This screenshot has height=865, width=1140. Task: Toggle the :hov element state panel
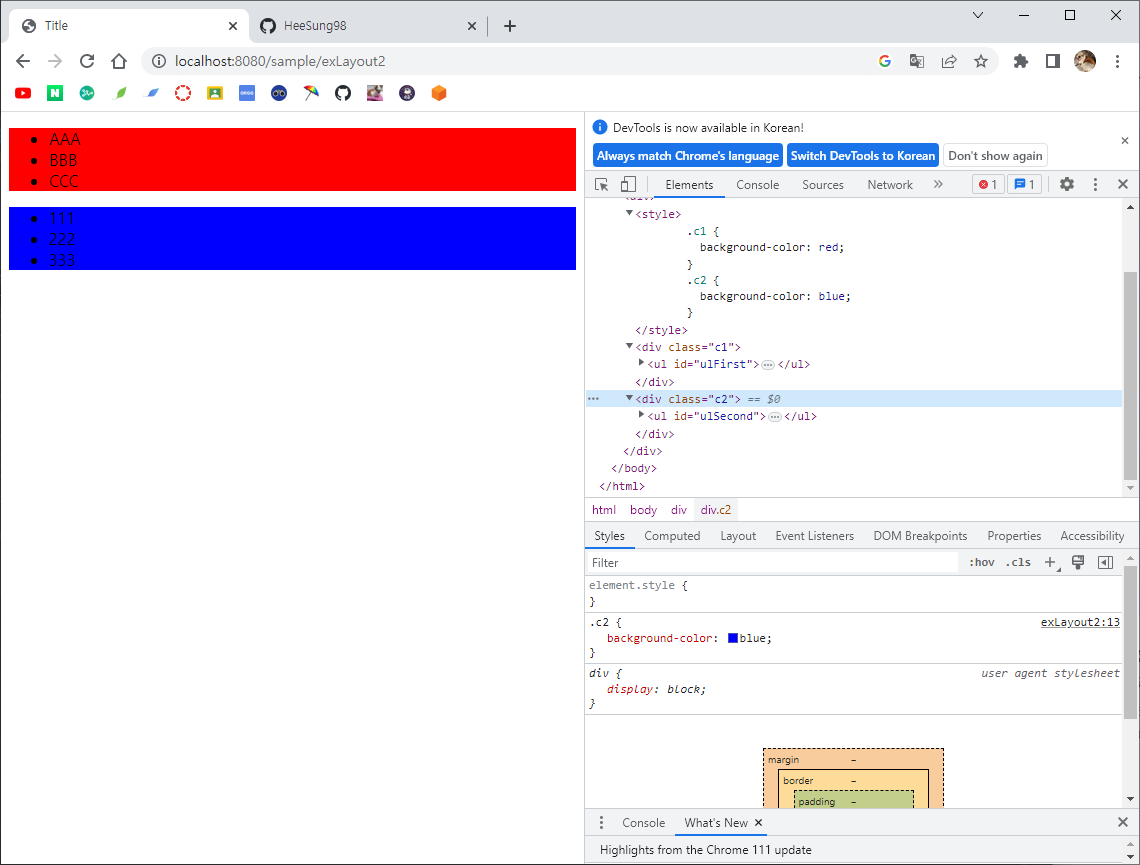pyautogui.click(x=982, y=563)
